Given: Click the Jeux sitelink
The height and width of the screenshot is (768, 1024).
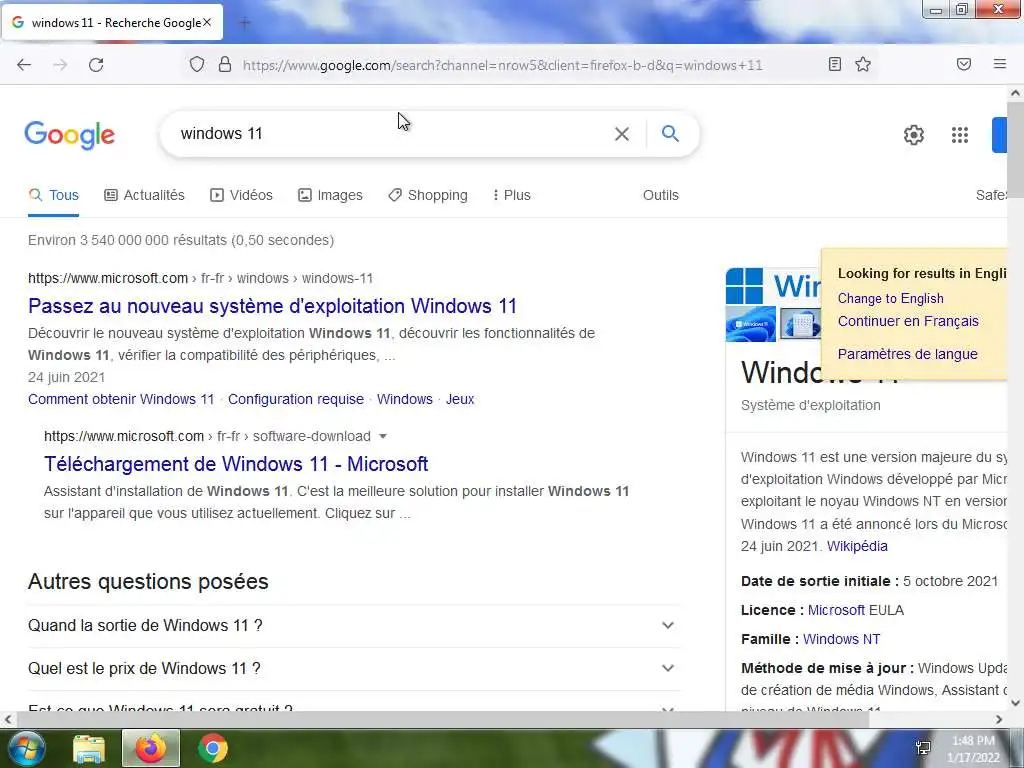Looking at the screenshot, I should point(460,399).
